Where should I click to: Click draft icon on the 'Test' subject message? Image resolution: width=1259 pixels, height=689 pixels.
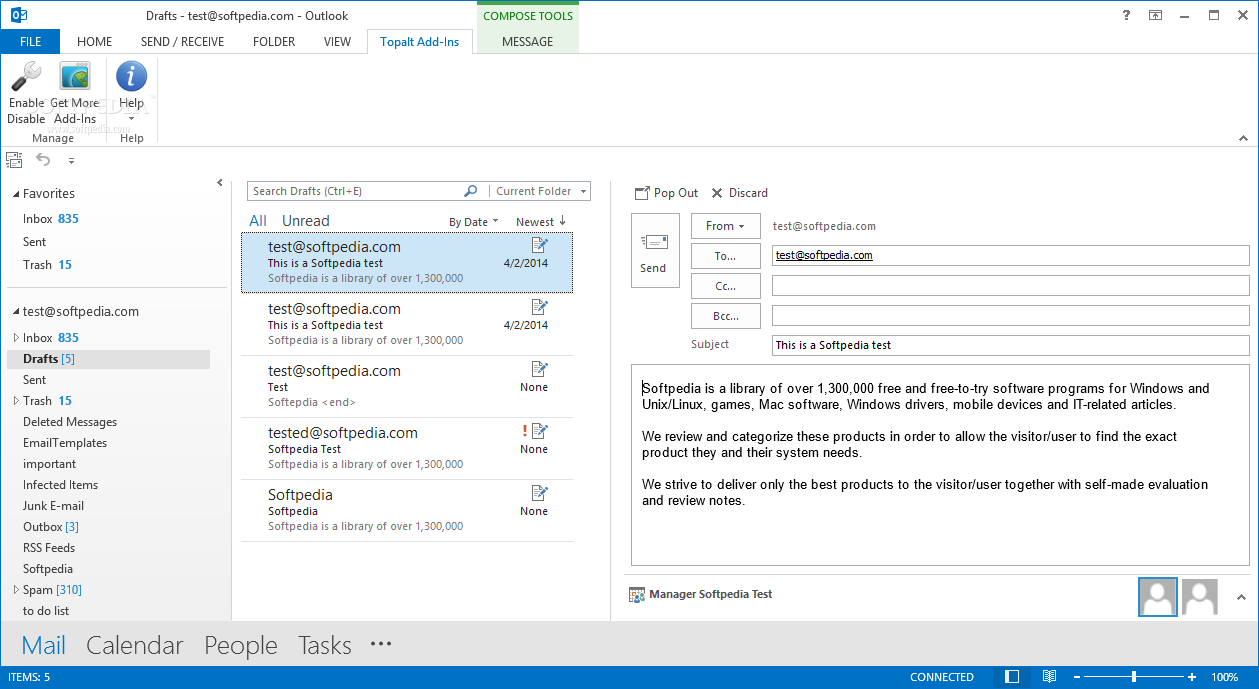click(x=540, y=369)
